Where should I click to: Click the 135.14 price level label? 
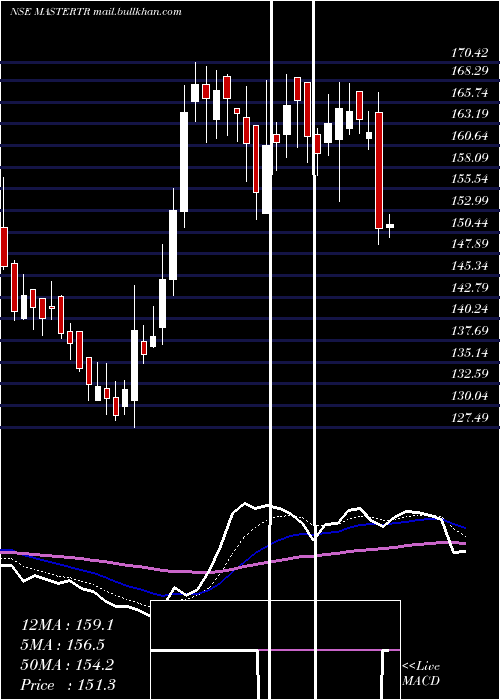(x=470, y=353)
